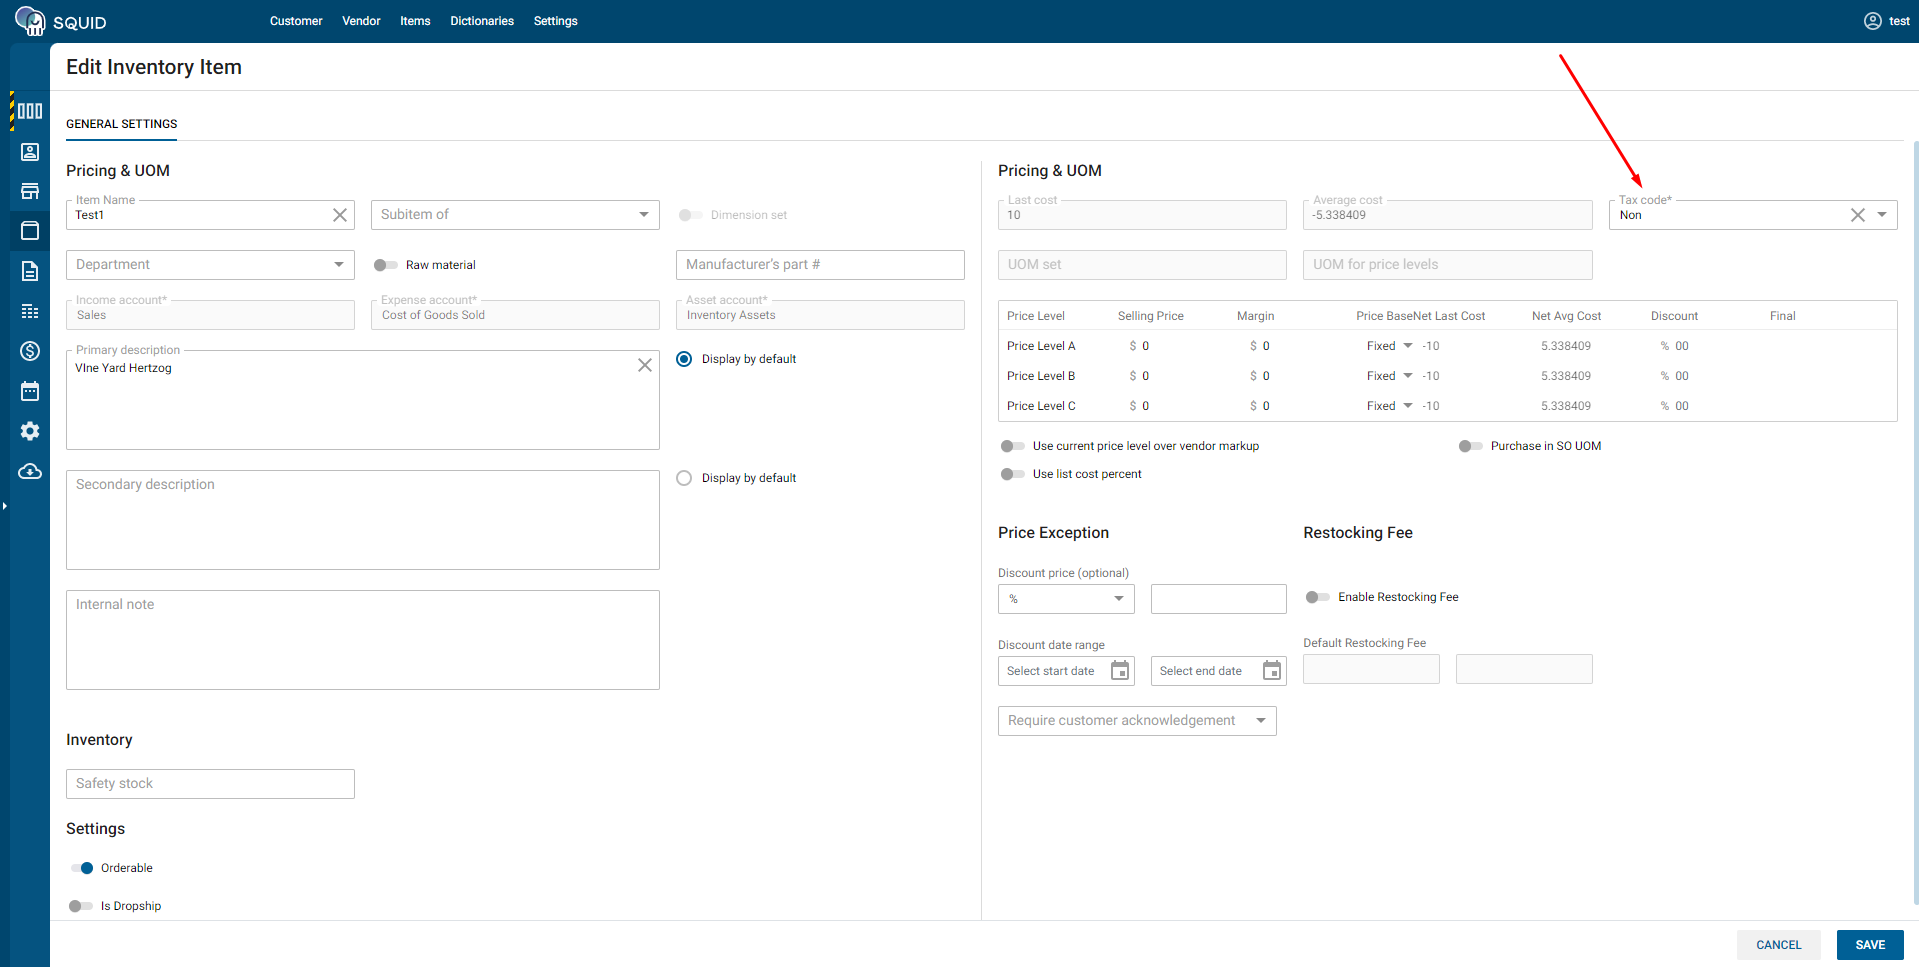Open the Vendor menu

click(361, 21)
